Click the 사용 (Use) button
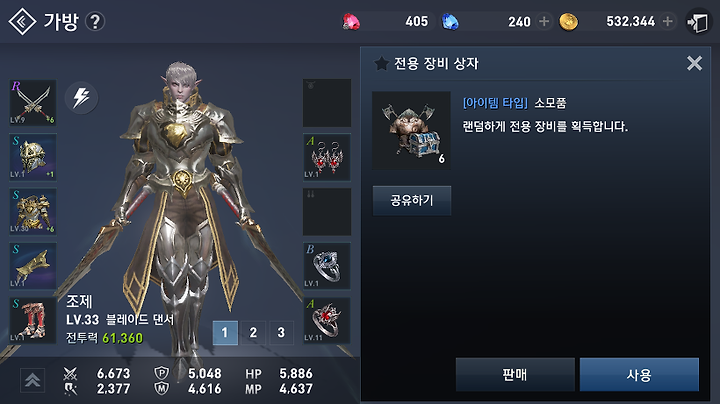 (x=639, y=375)
